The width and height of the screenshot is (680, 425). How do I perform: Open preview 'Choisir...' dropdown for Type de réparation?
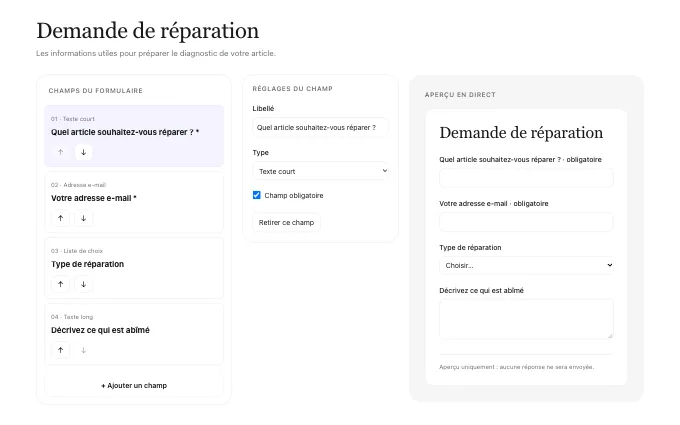[526, 265]
